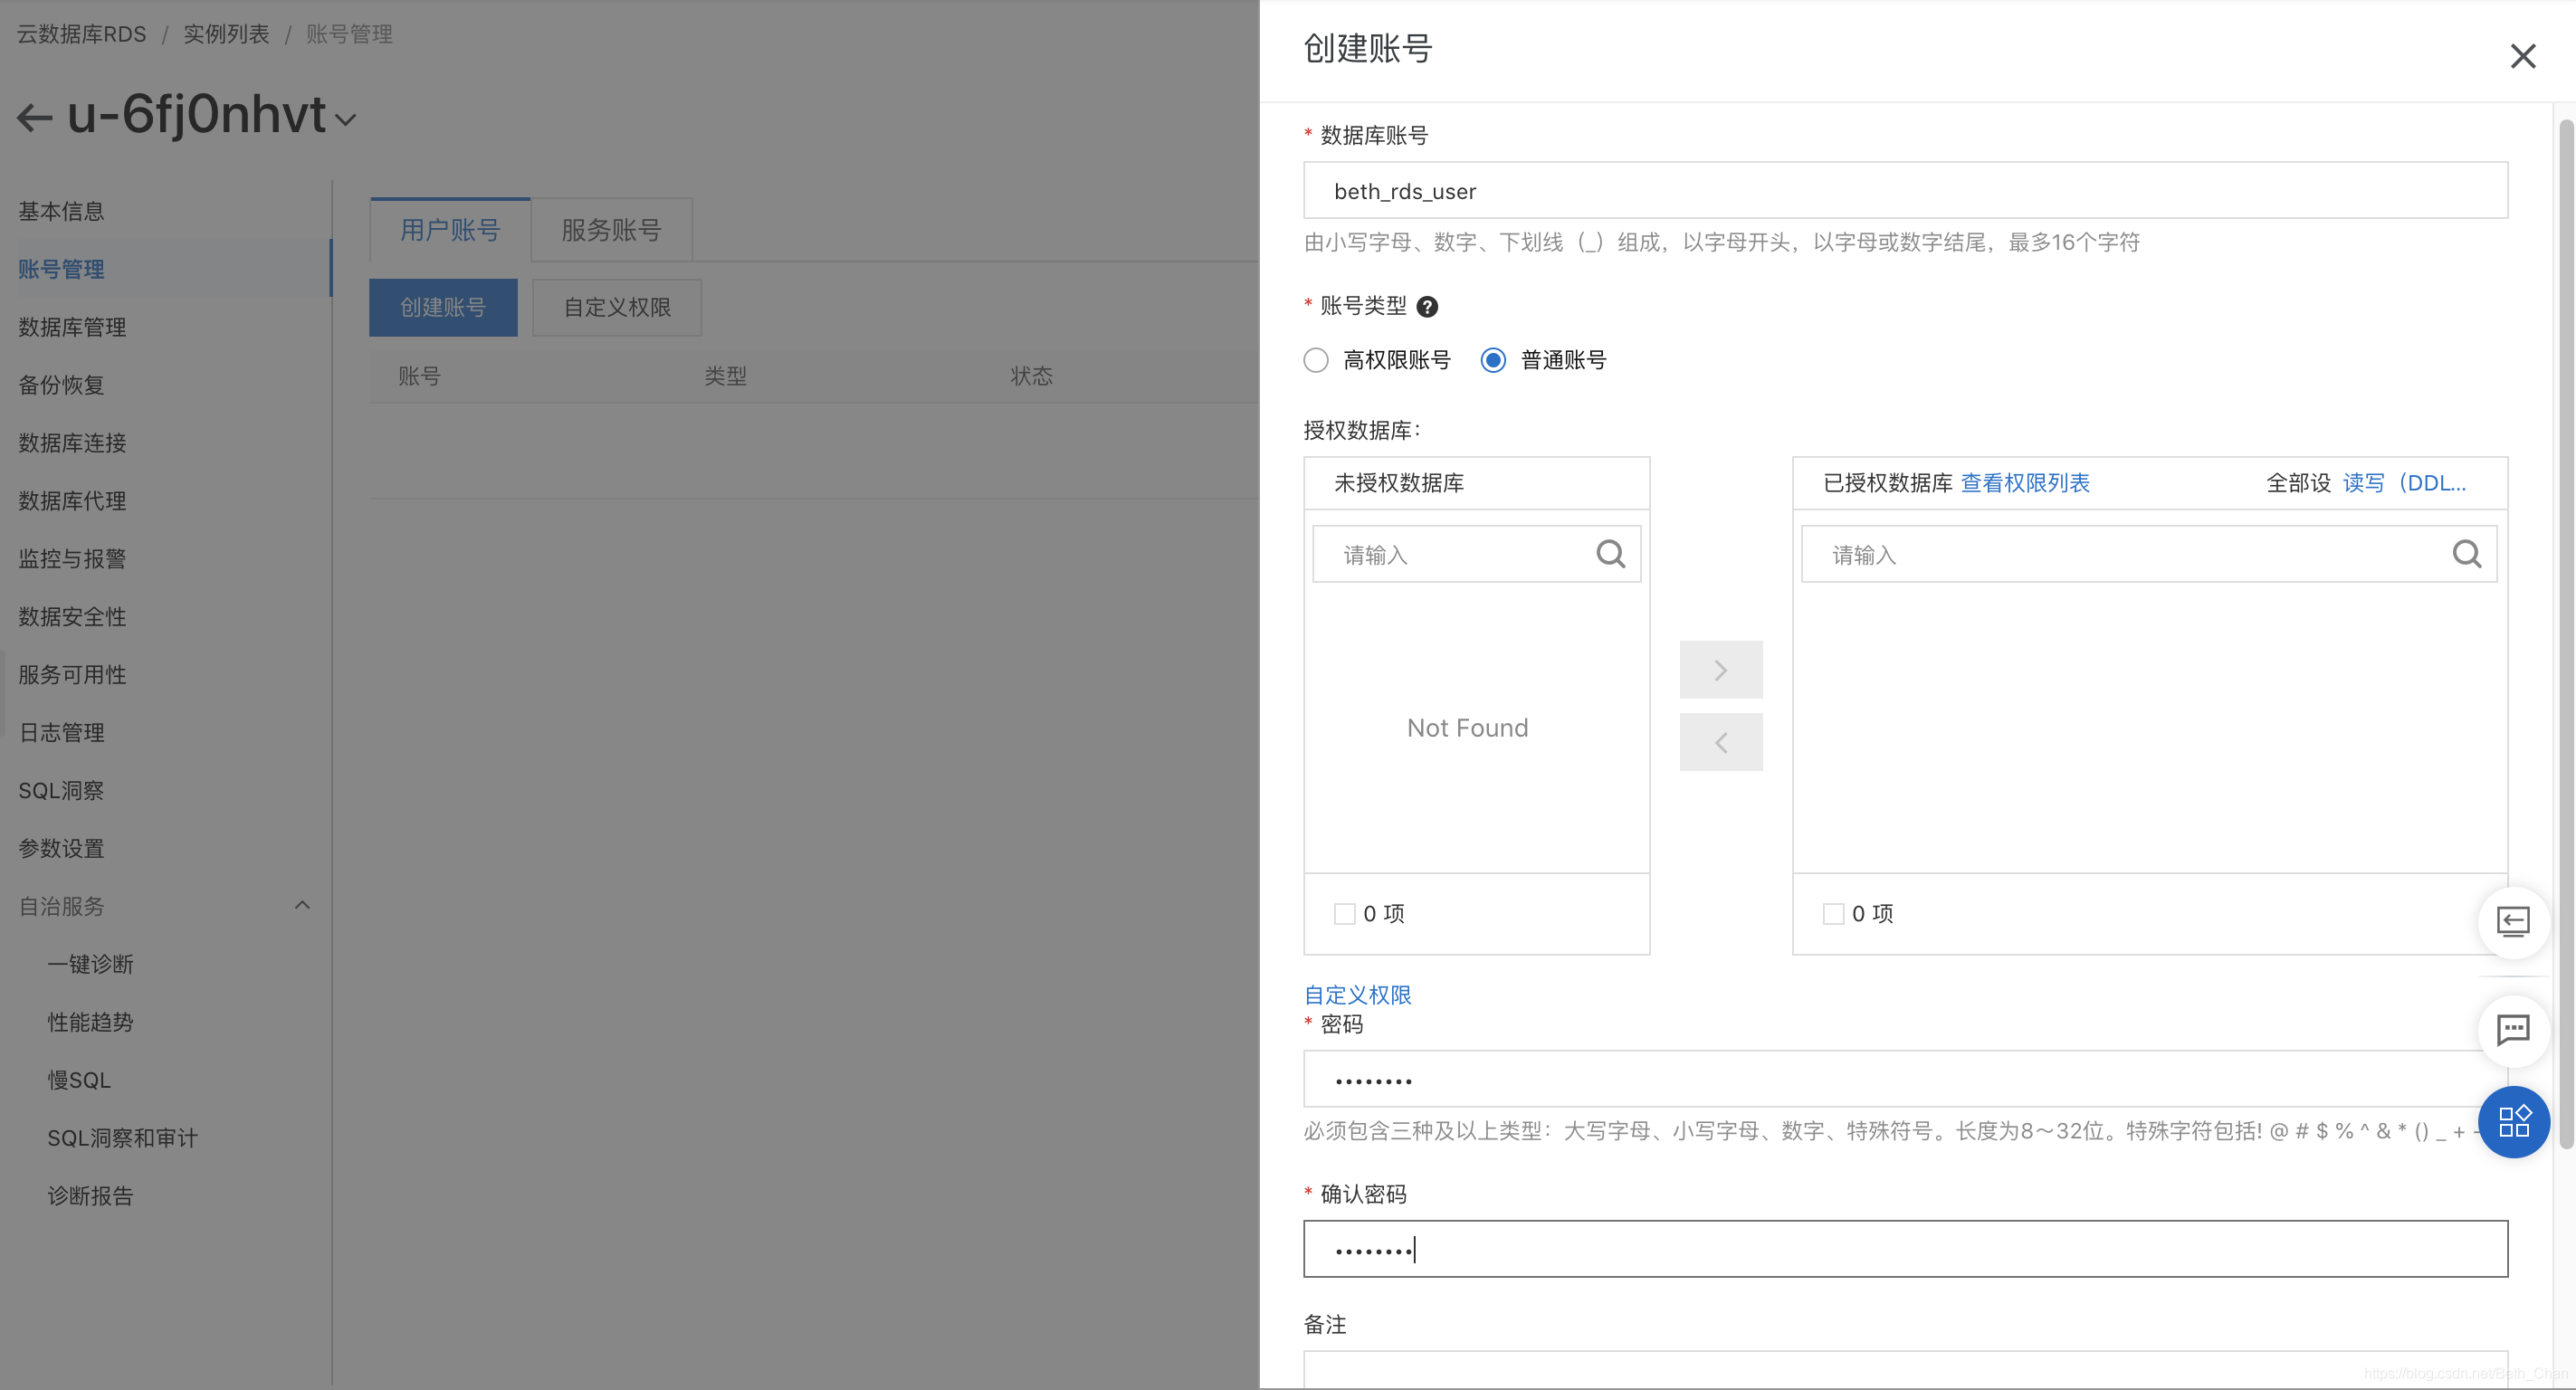Check the unauthorized databases select-all checkbox

point(1344,914)
